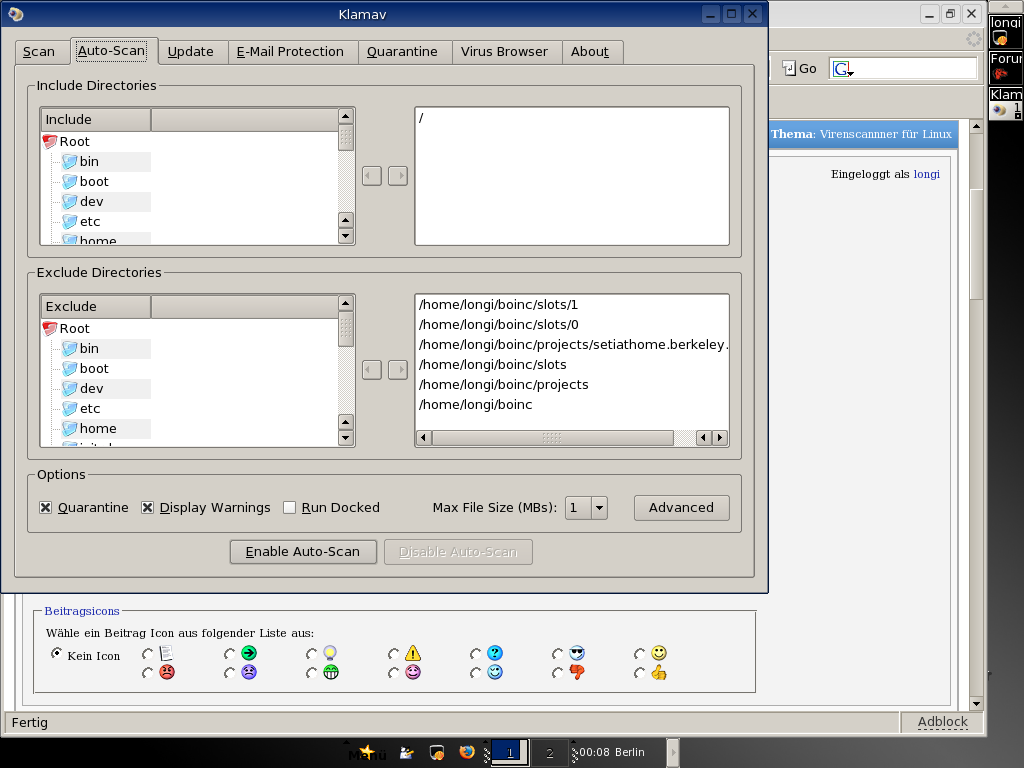Select /home/longi/boinc/slots/0 in exclude list

pos(498,325)
